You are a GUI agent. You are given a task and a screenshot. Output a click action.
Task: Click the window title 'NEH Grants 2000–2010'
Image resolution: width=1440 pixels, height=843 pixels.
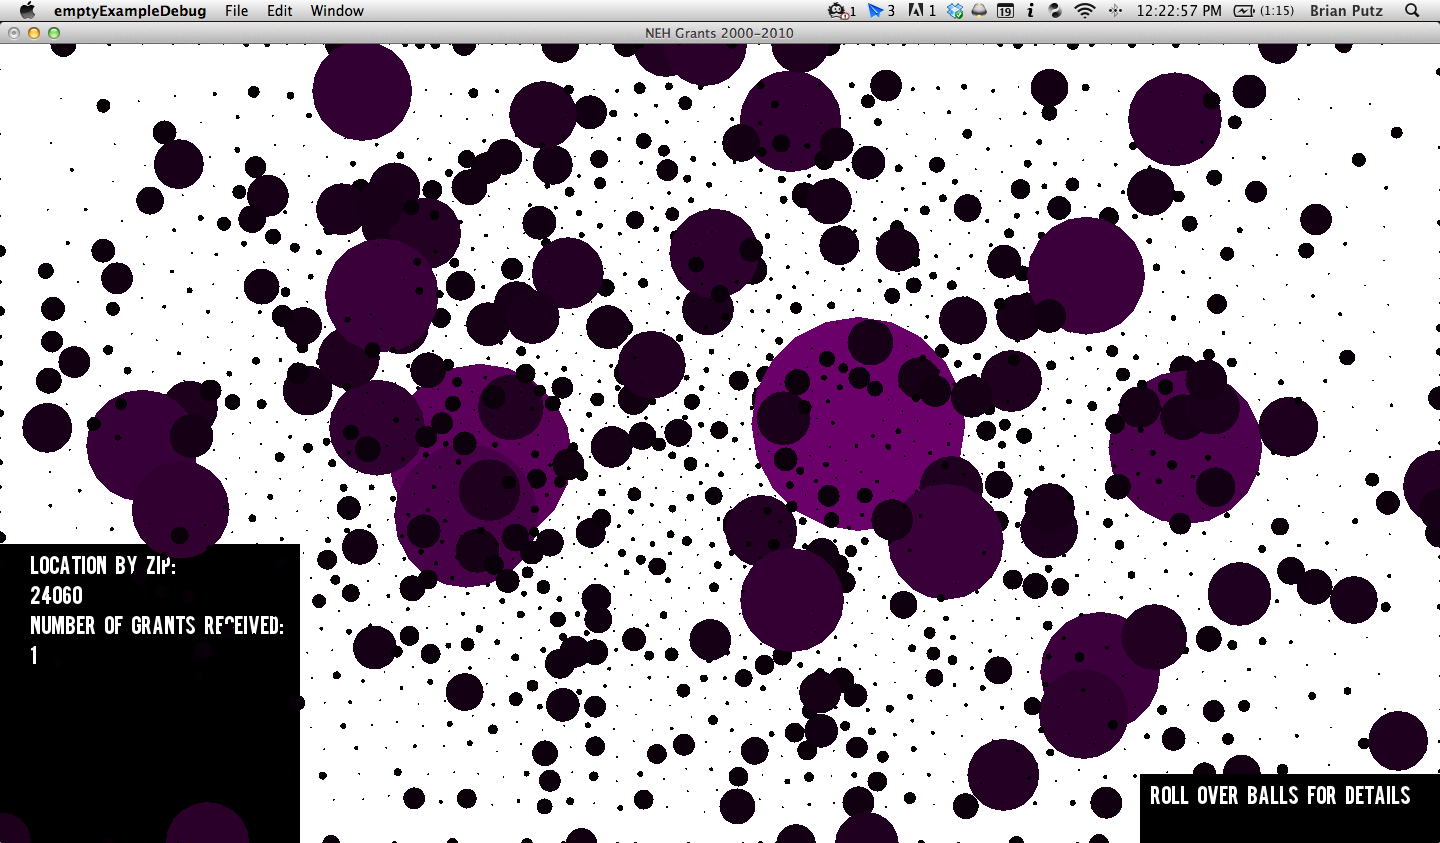[x=719, y=33]
